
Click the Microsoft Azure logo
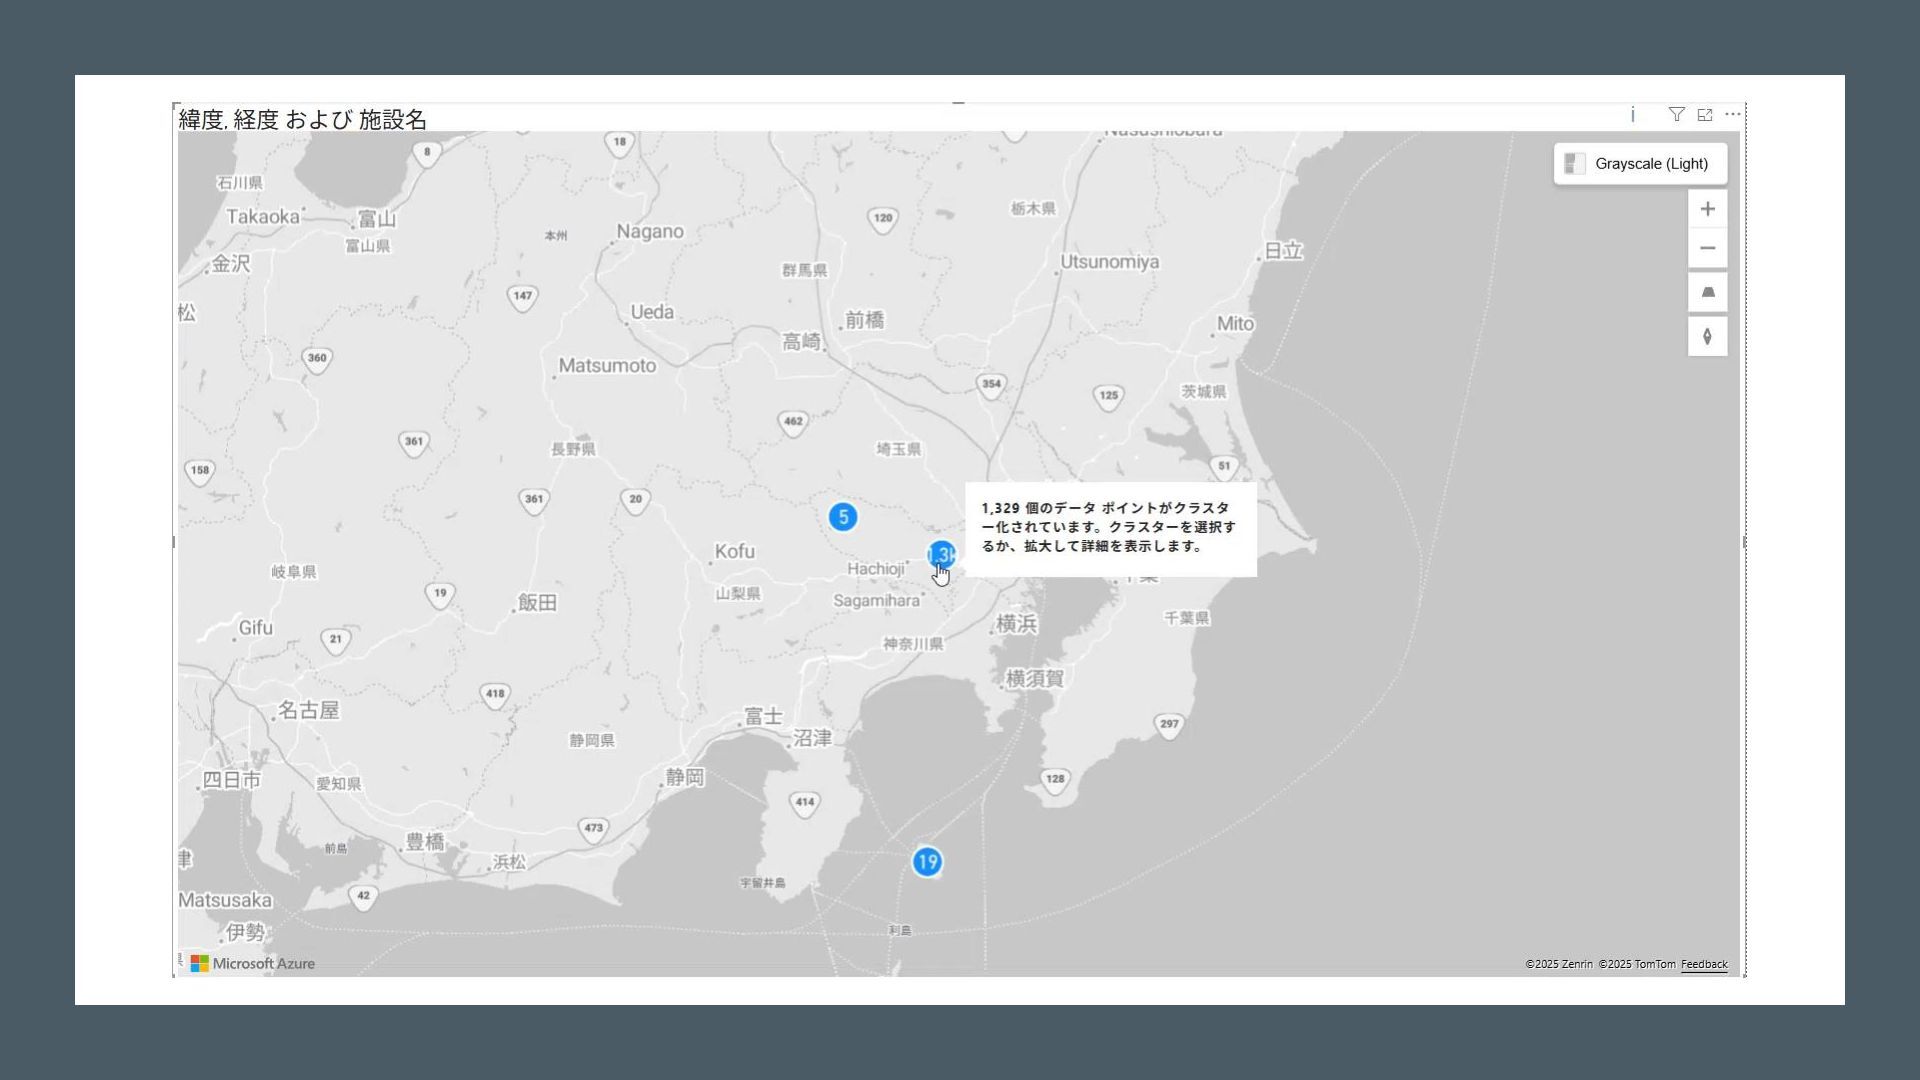click(x=253, y=964)
